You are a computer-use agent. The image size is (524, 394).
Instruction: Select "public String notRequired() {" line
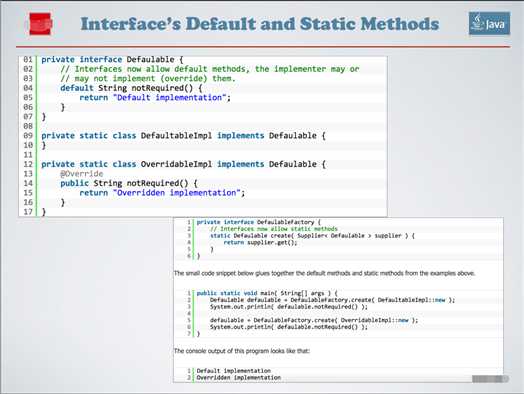point(129,183)
